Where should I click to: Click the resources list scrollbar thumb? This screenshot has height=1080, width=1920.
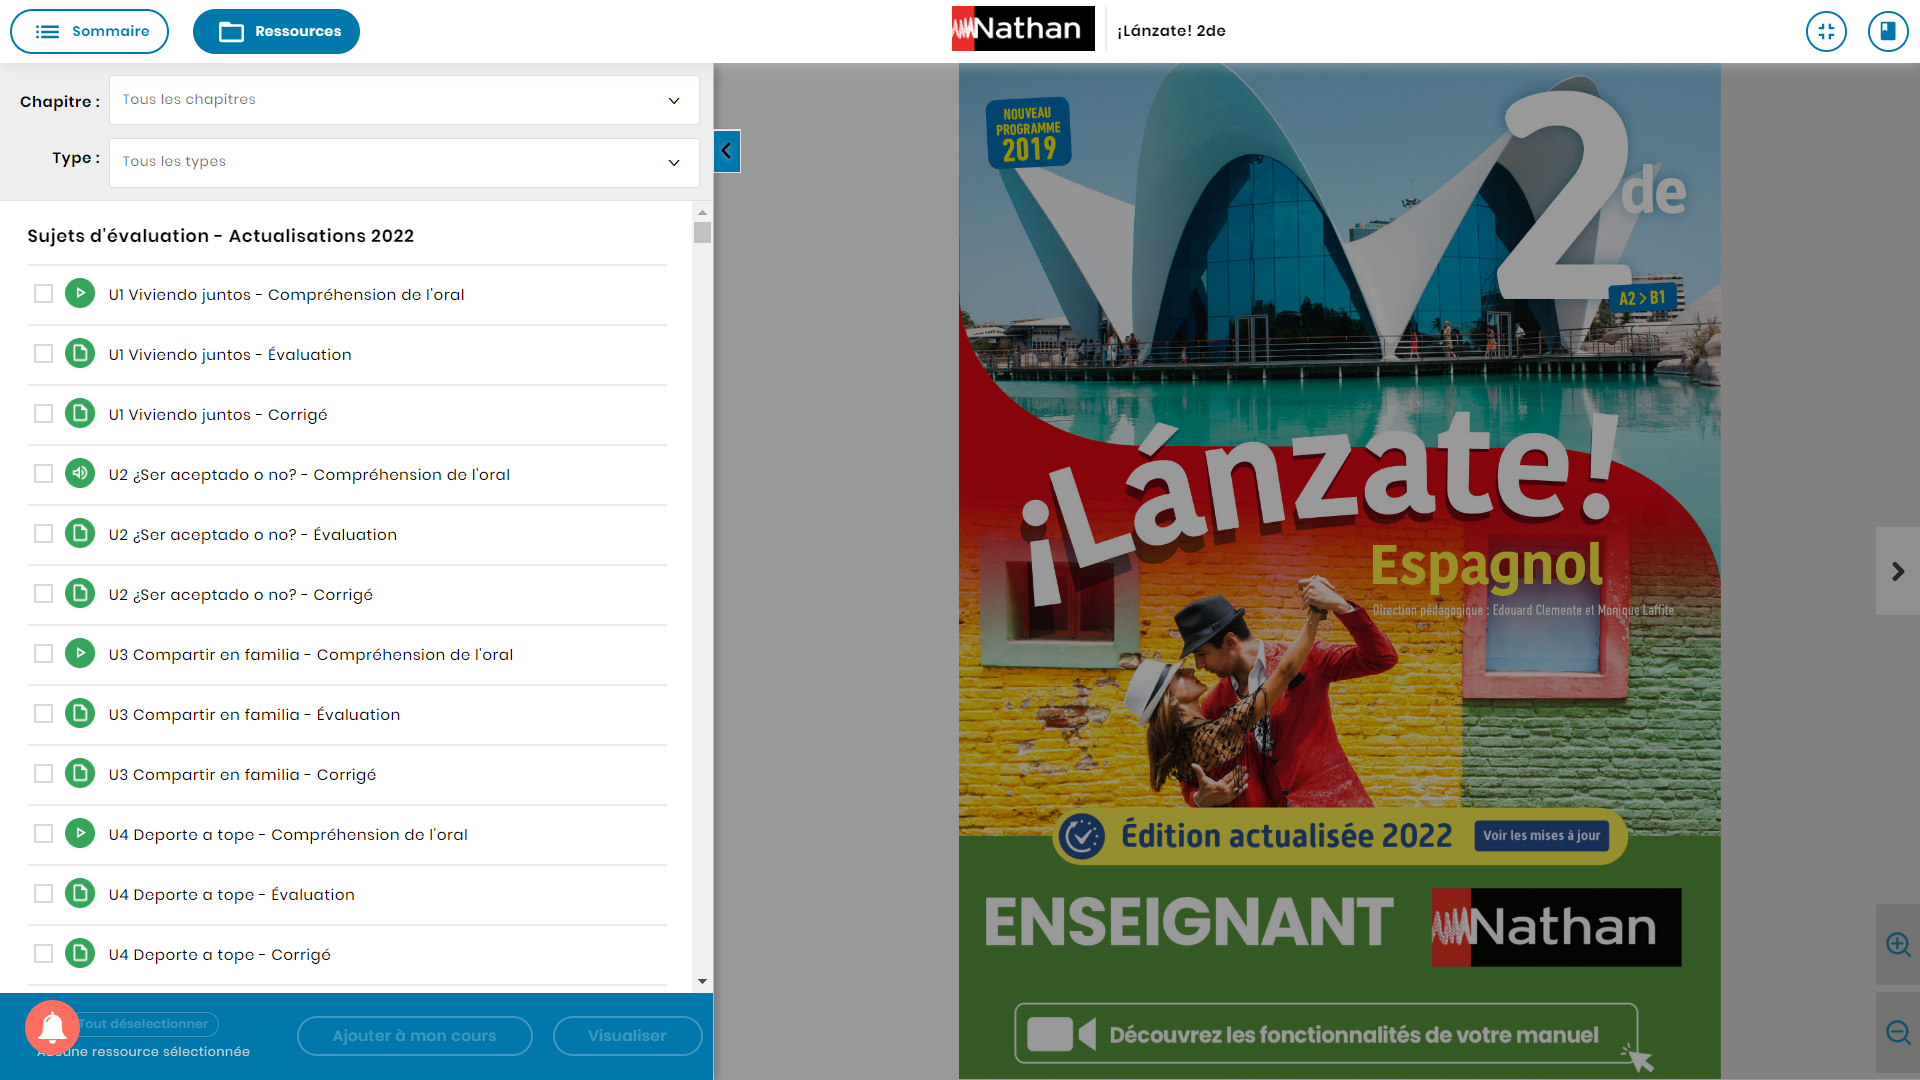click(702, 232)
